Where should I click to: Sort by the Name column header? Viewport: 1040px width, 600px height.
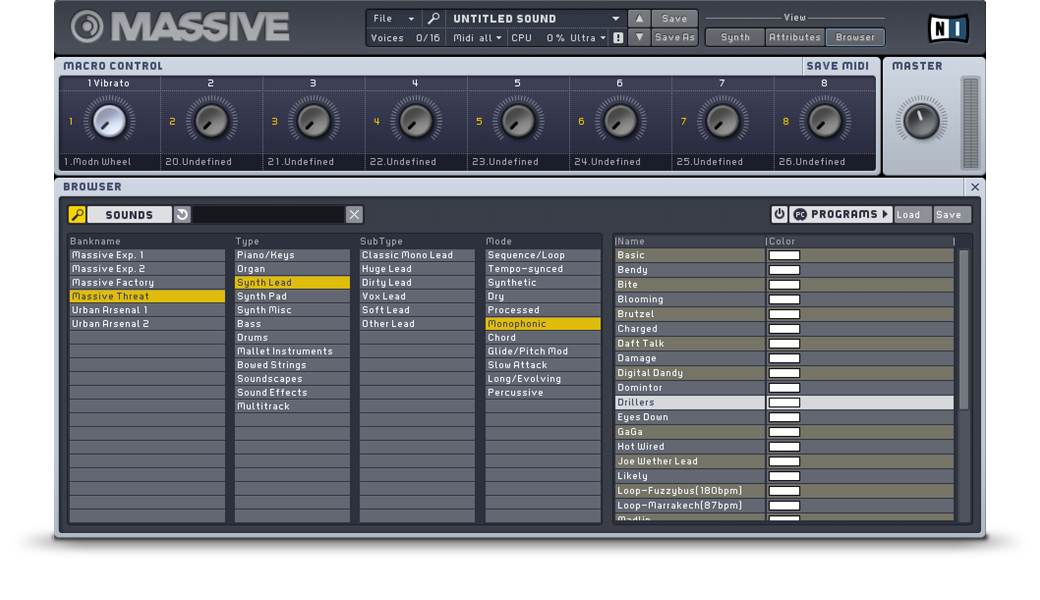690,241
